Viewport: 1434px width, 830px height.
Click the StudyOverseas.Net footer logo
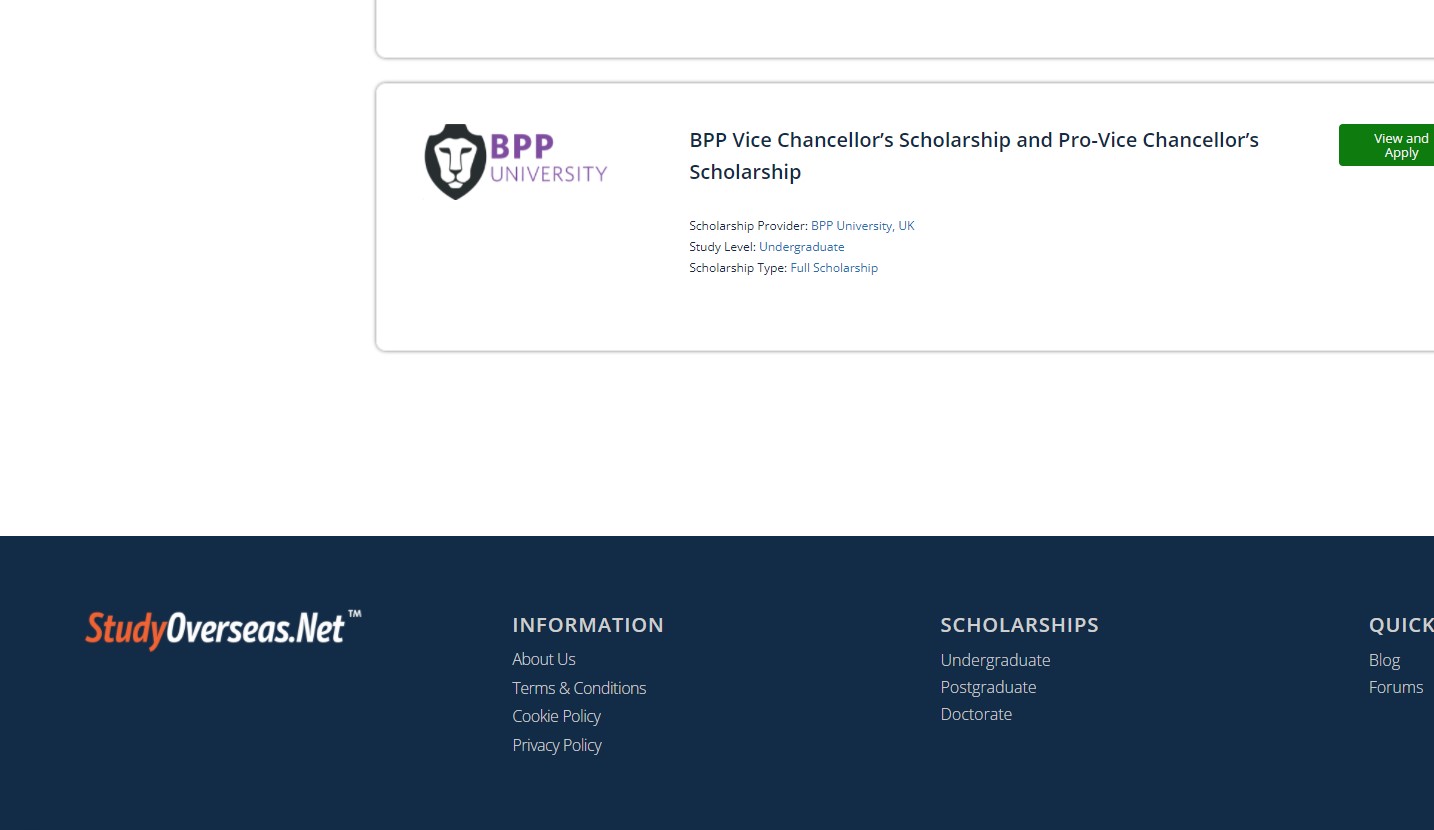tap(223, 629)
